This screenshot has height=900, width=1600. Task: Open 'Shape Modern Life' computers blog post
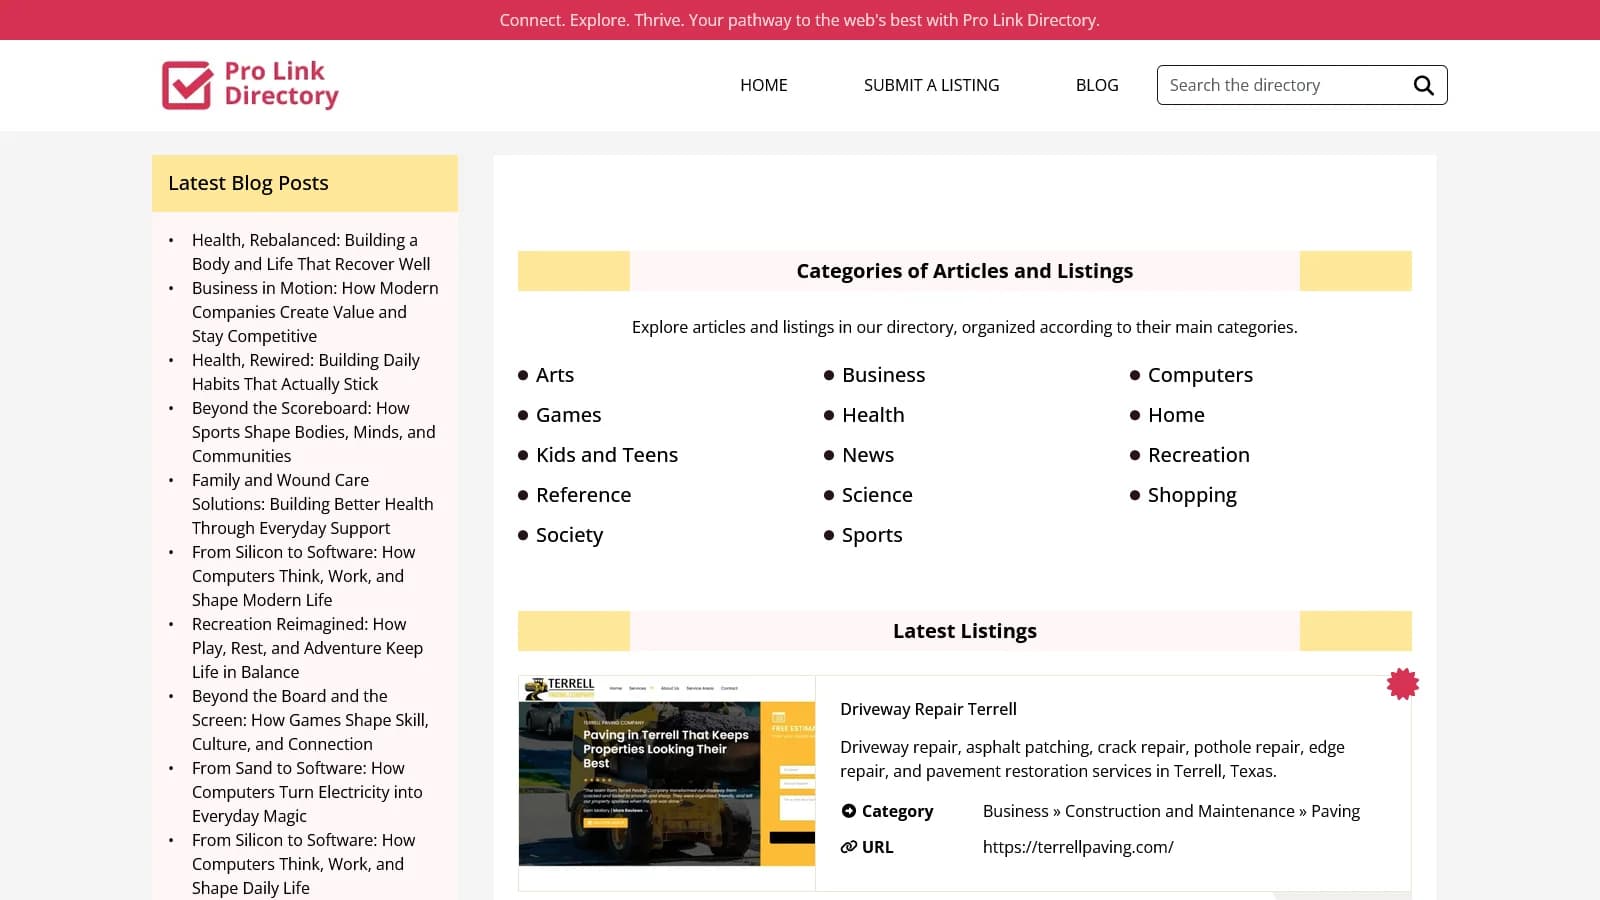coord(303,576)
